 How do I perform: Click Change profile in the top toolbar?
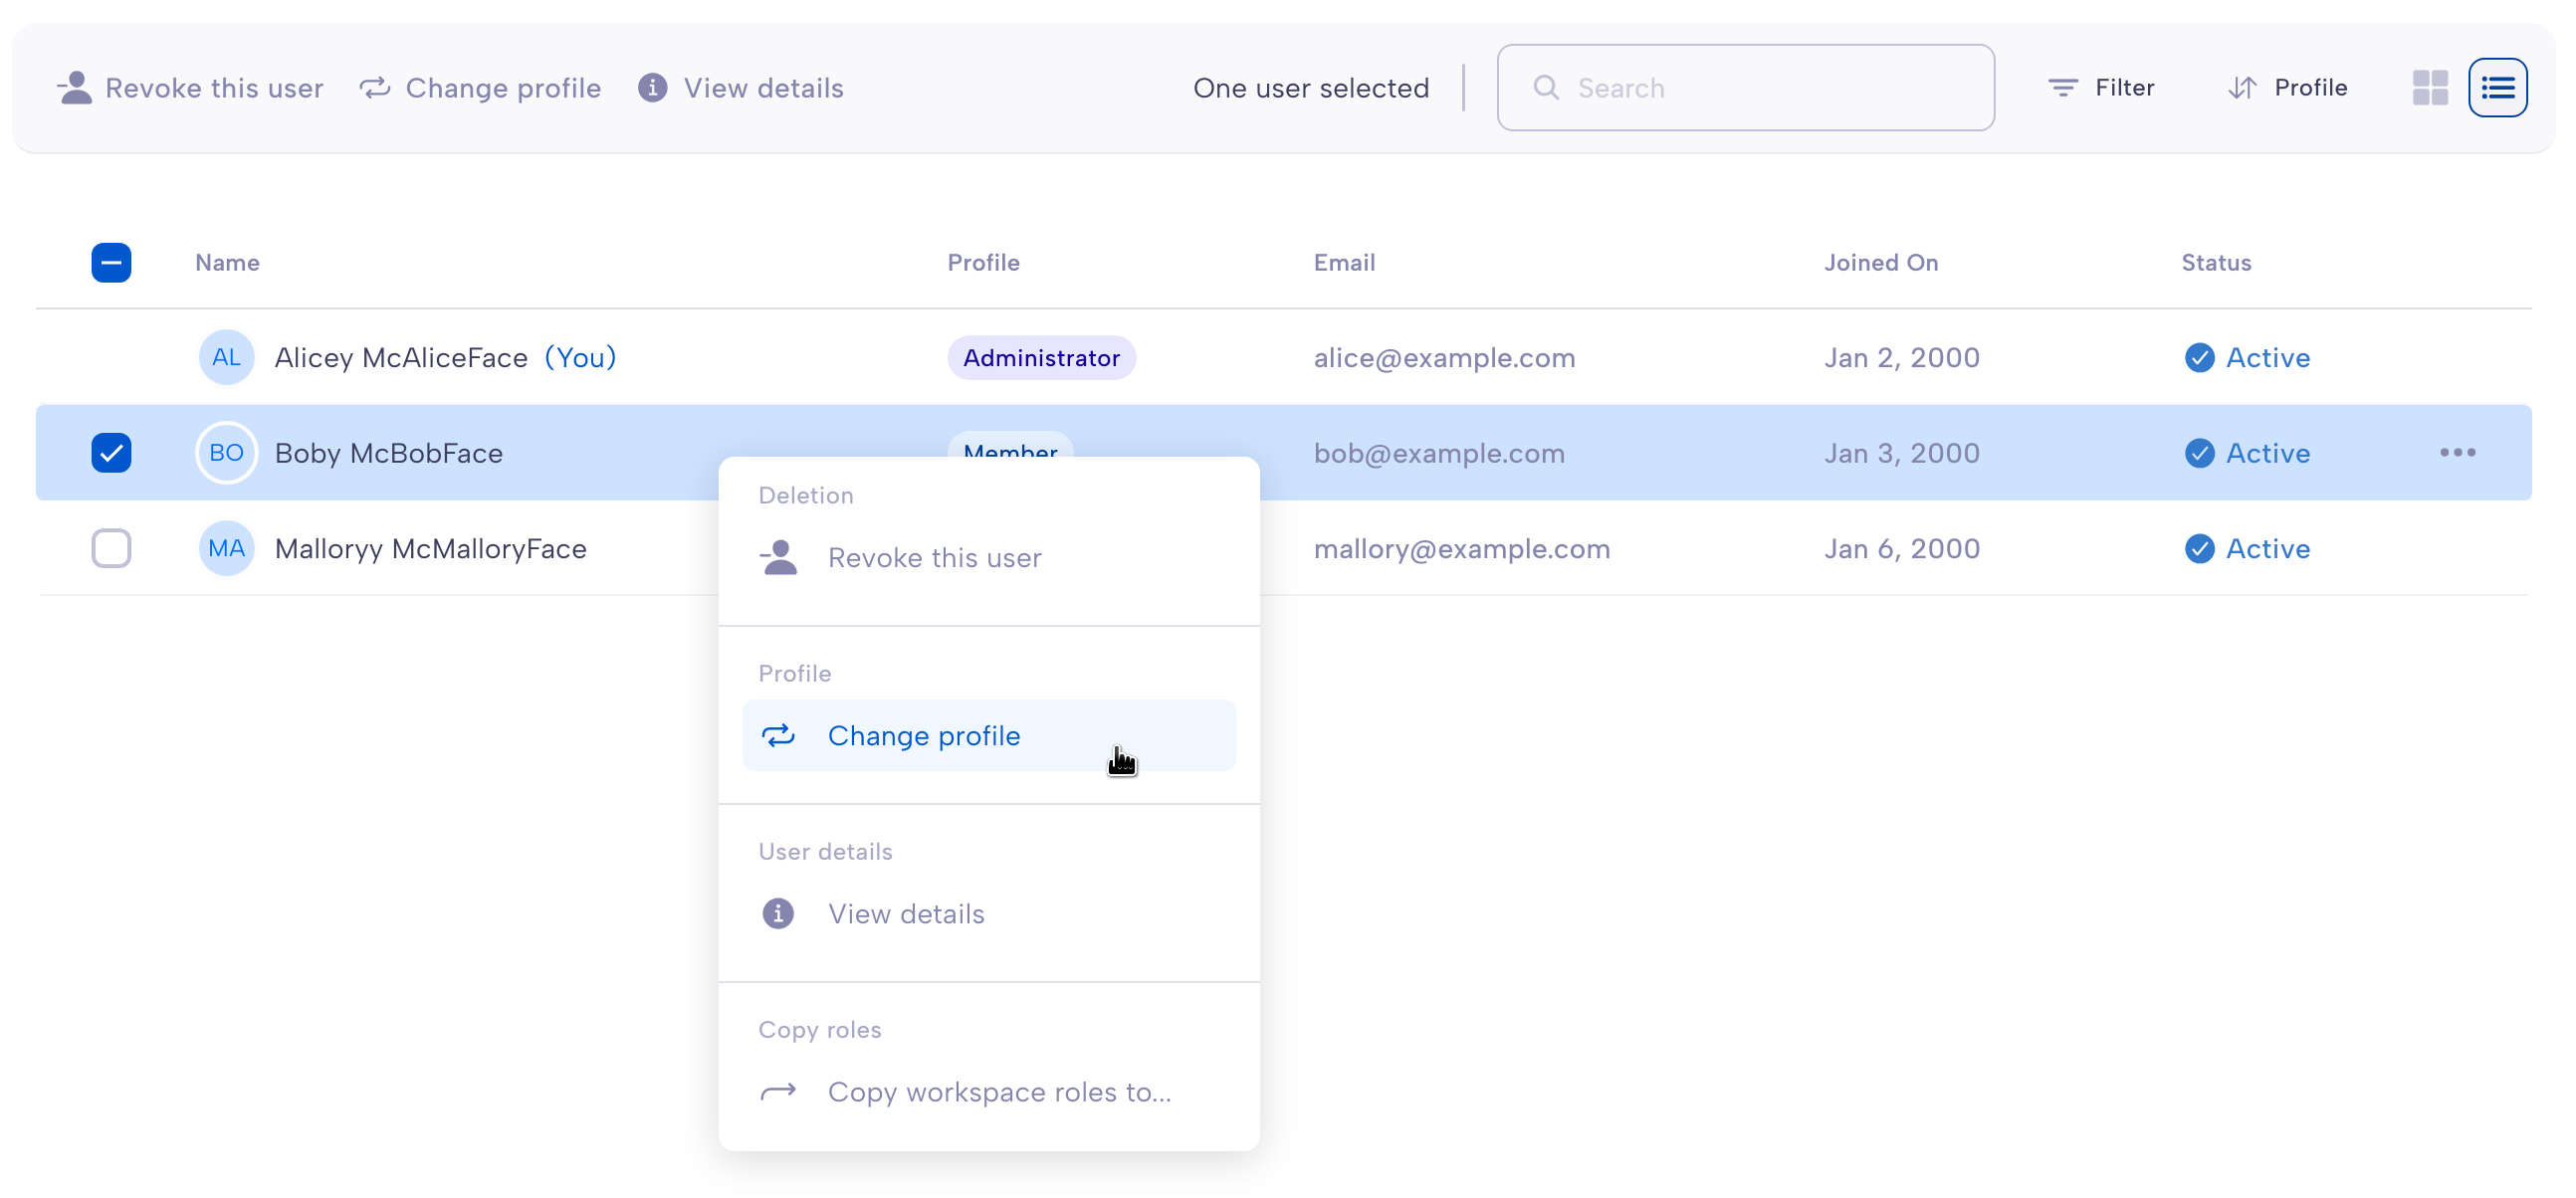[x=481, y=88]
